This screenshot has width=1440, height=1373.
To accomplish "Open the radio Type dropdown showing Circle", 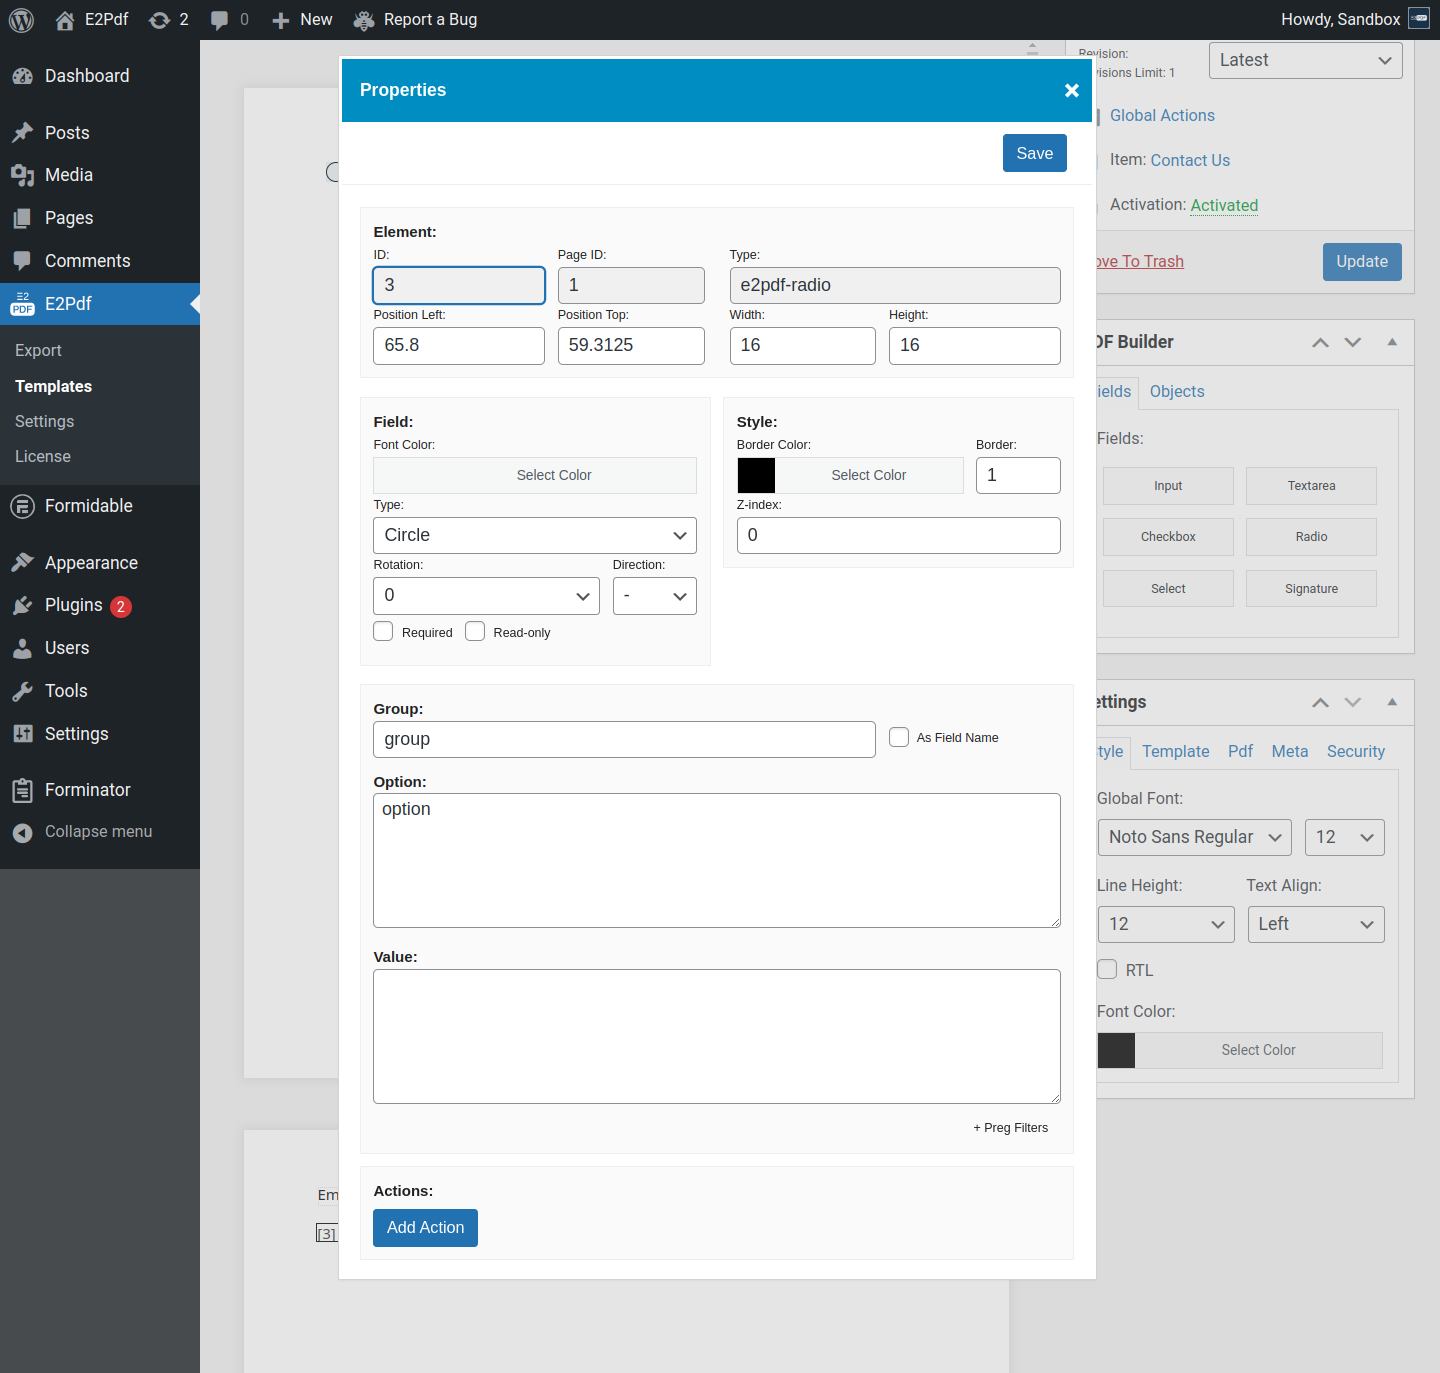I will (x=534, y=535).
